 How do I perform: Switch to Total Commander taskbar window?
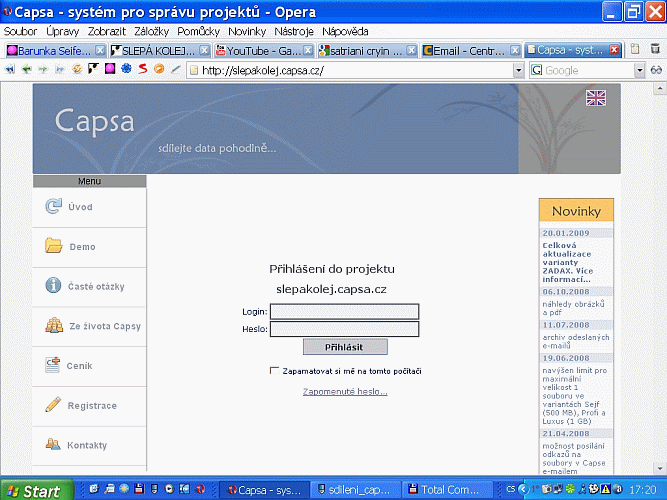click(447, 490)
